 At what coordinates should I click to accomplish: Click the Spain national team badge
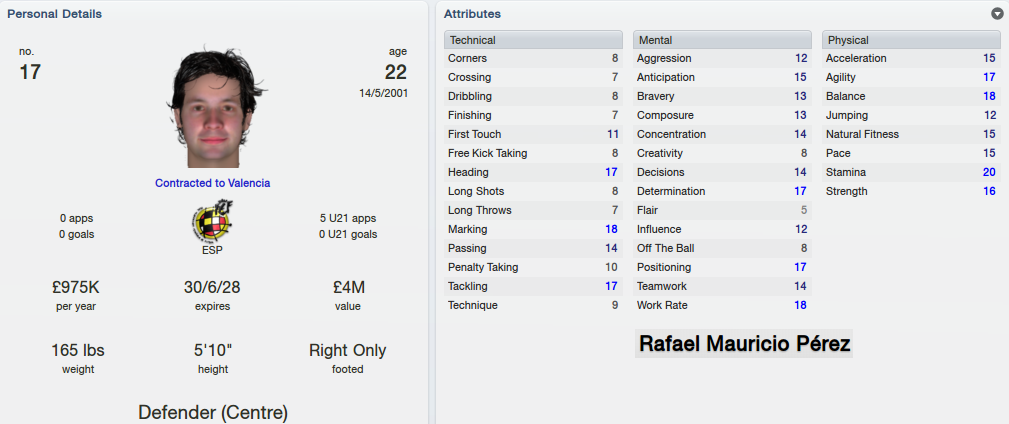pyautogui.click(x=212, y=221)
